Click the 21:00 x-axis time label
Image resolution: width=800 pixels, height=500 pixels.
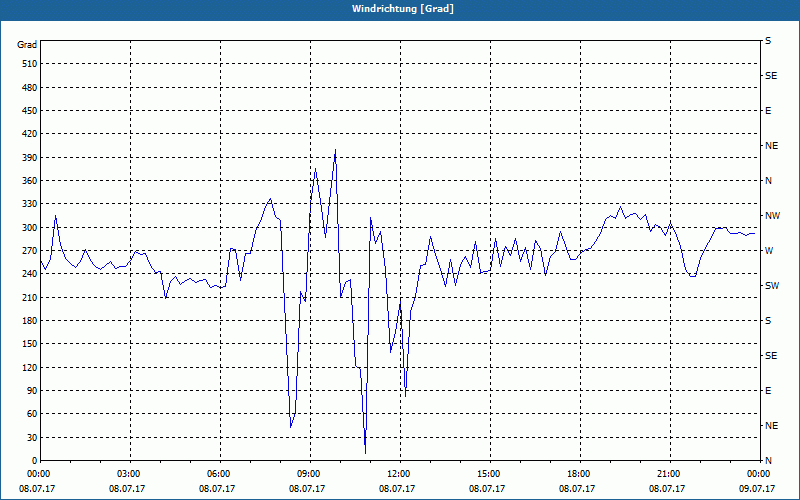[670, 474]
